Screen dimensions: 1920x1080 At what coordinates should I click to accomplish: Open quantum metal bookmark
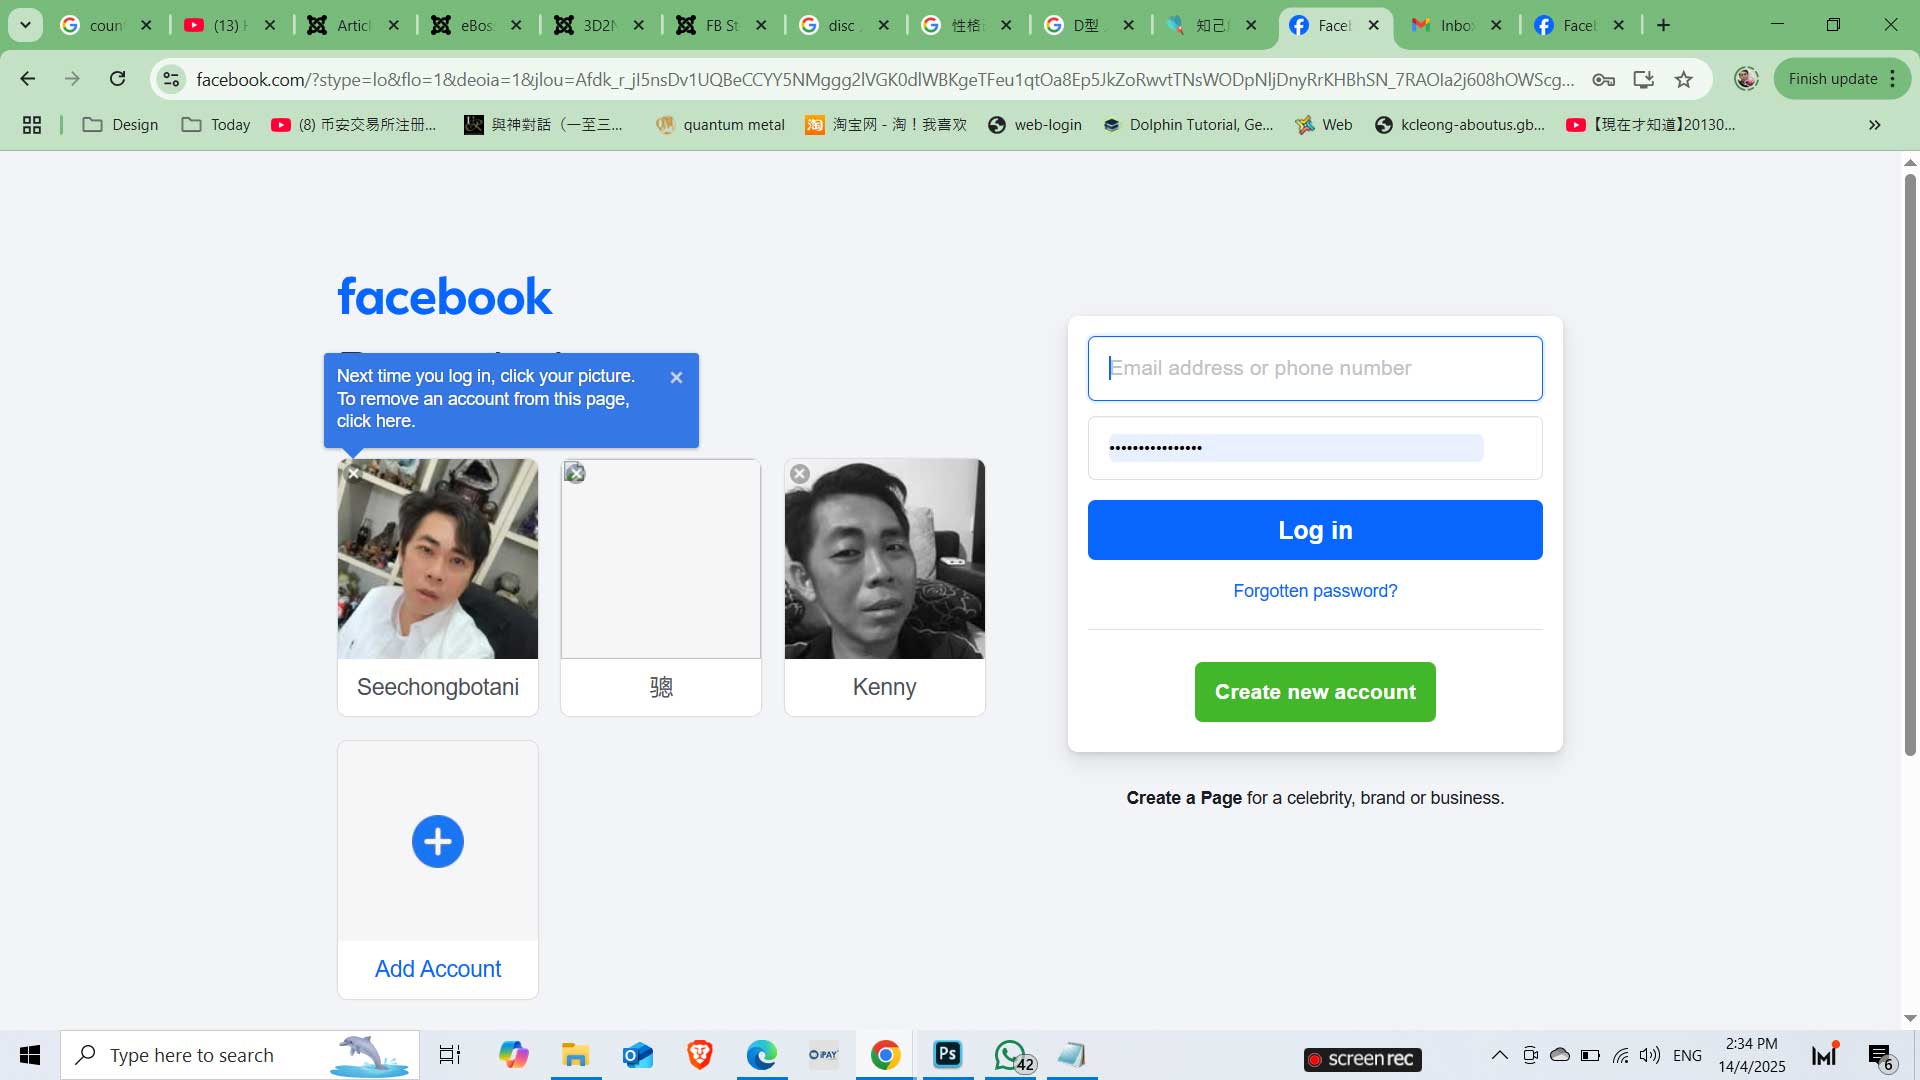[720, 125]
